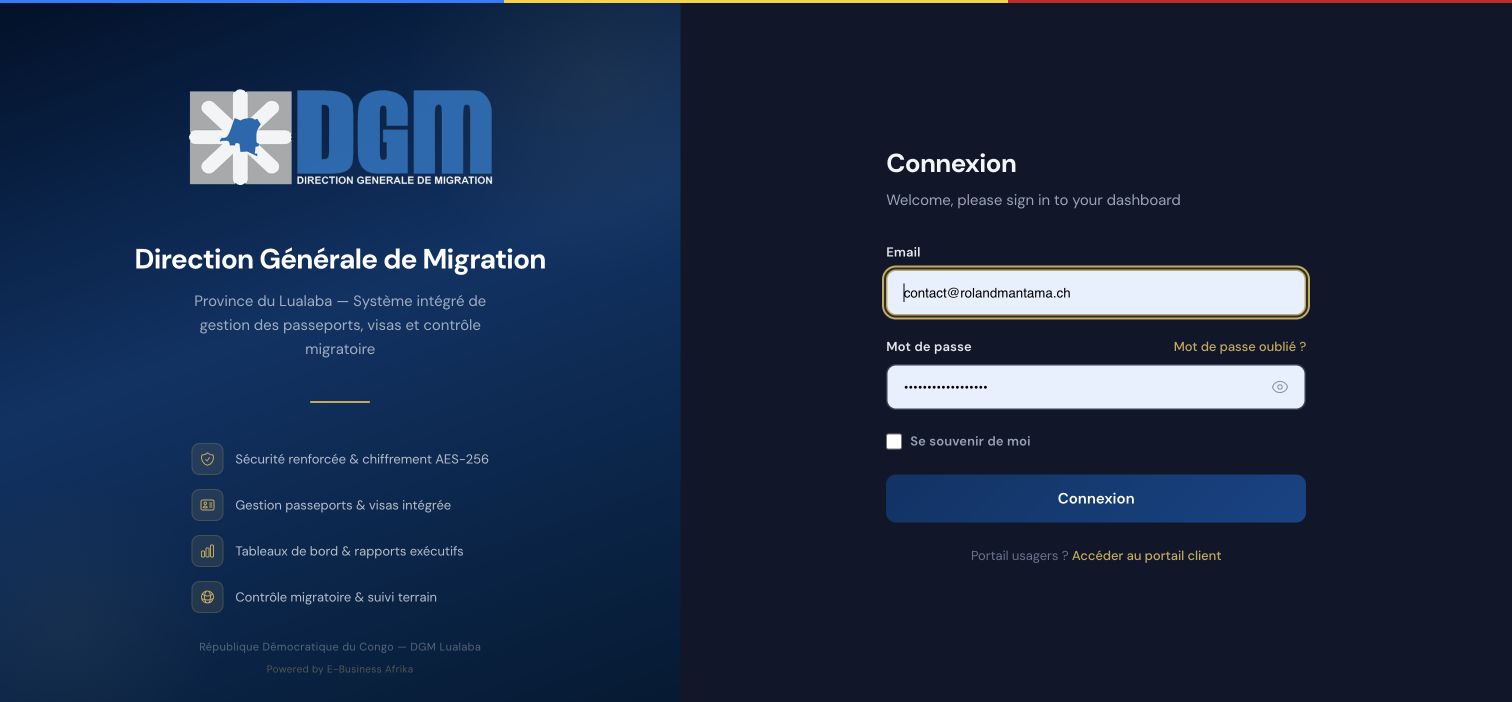The width and height of the screenshot is (1512, 702).
Task: Click the Connexion submit button
Action: tap(1096, 498)
